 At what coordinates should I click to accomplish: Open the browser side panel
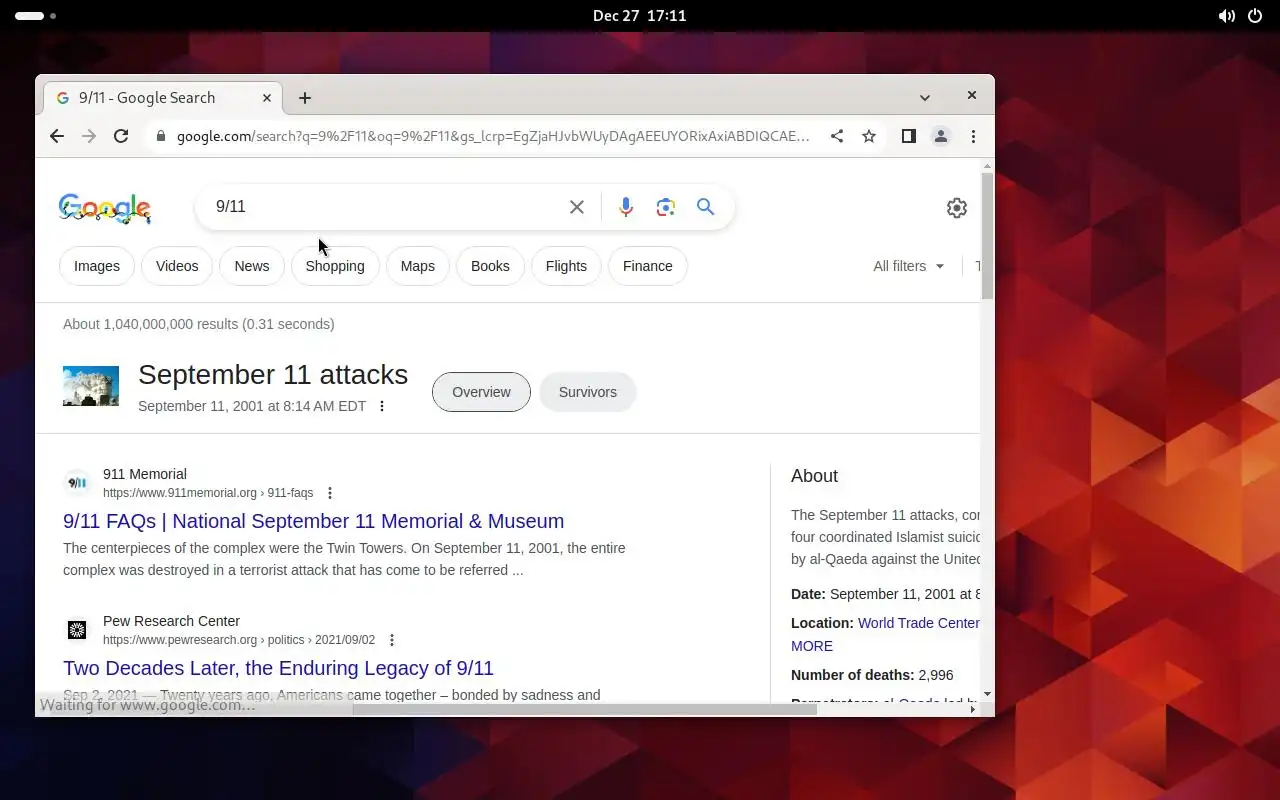[908, 136]
